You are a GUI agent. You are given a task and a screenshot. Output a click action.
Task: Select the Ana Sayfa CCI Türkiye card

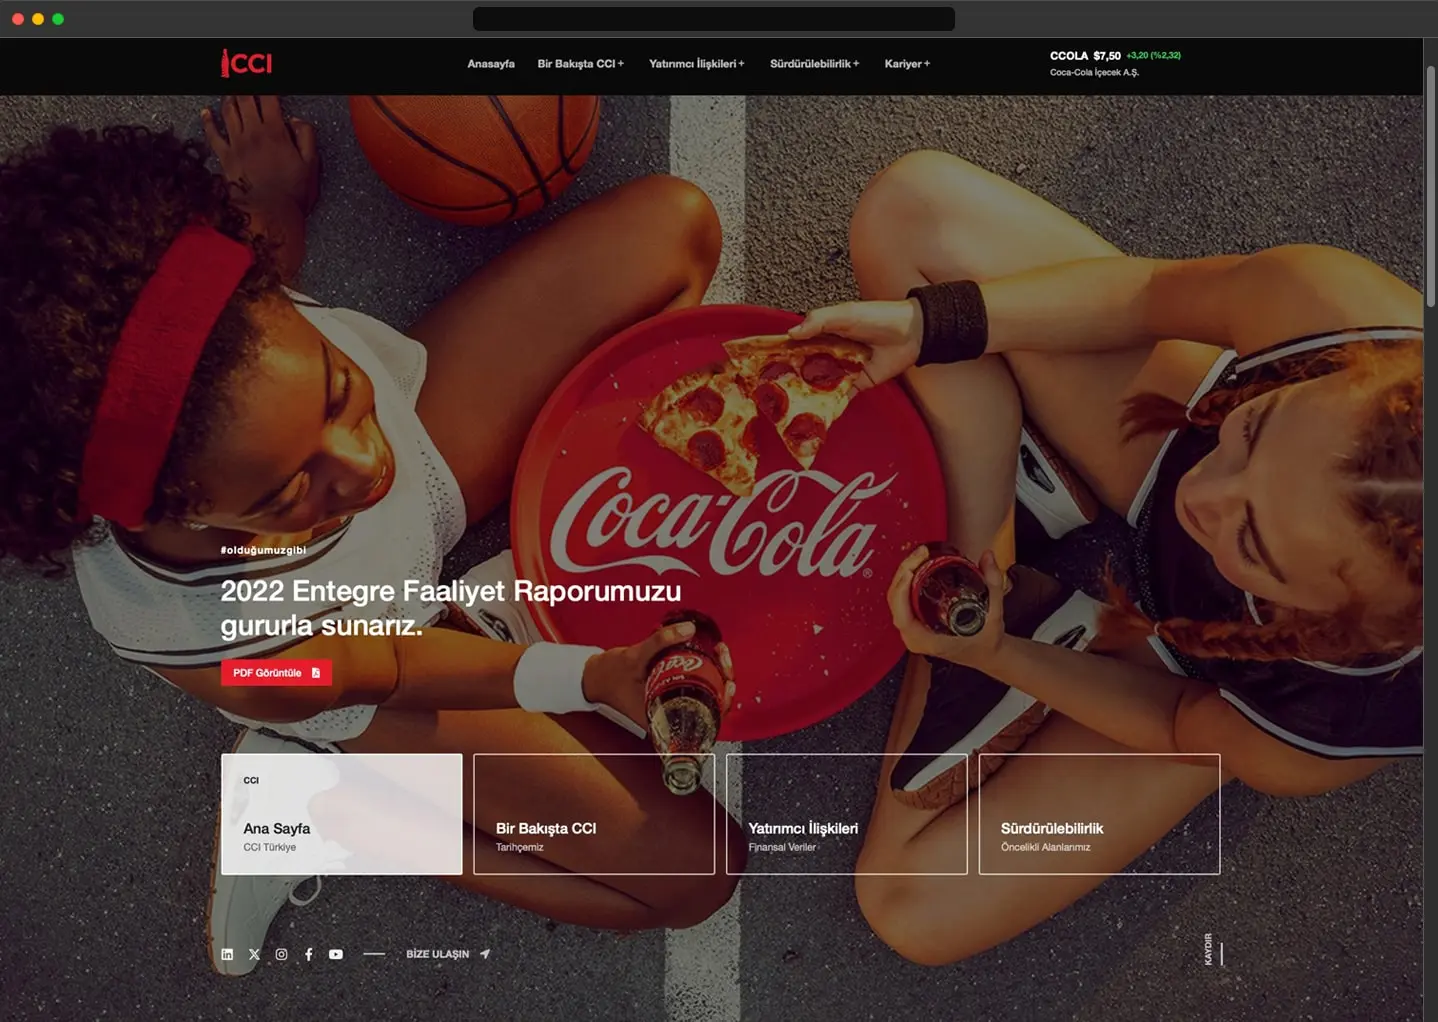pyautogui.click(x=342, y=814)
